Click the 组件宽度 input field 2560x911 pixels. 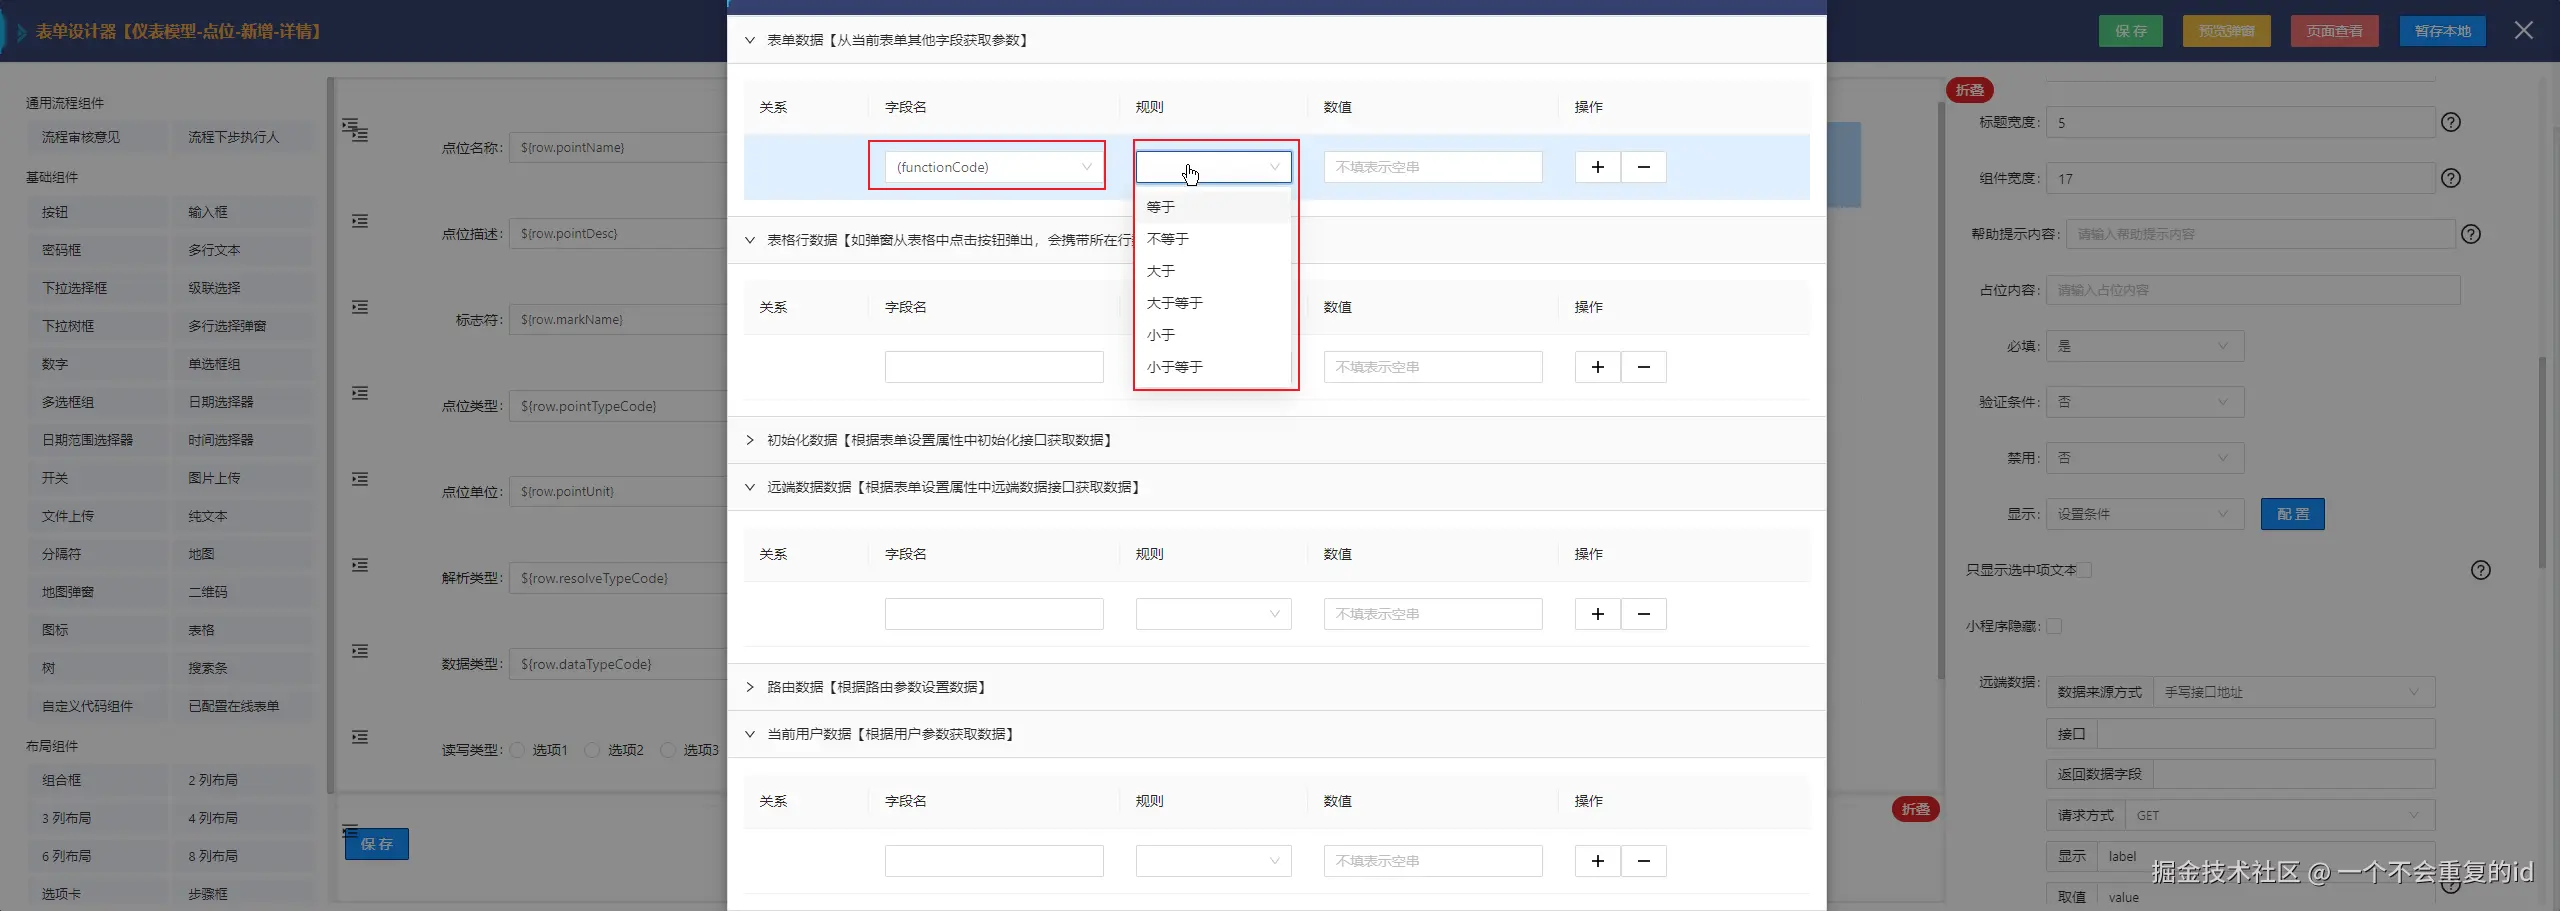[x=2240, y=178]
